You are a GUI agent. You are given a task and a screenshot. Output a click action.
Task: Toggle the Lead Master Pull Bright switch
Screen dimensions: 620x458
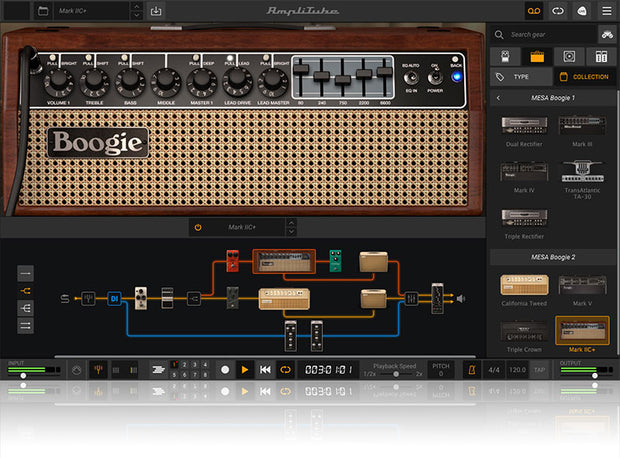266,58
